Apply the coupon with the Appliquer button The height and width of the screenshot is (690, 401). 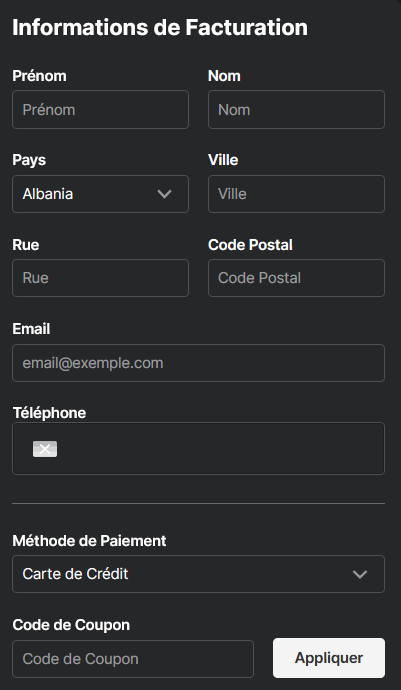(x=329, y=658)
